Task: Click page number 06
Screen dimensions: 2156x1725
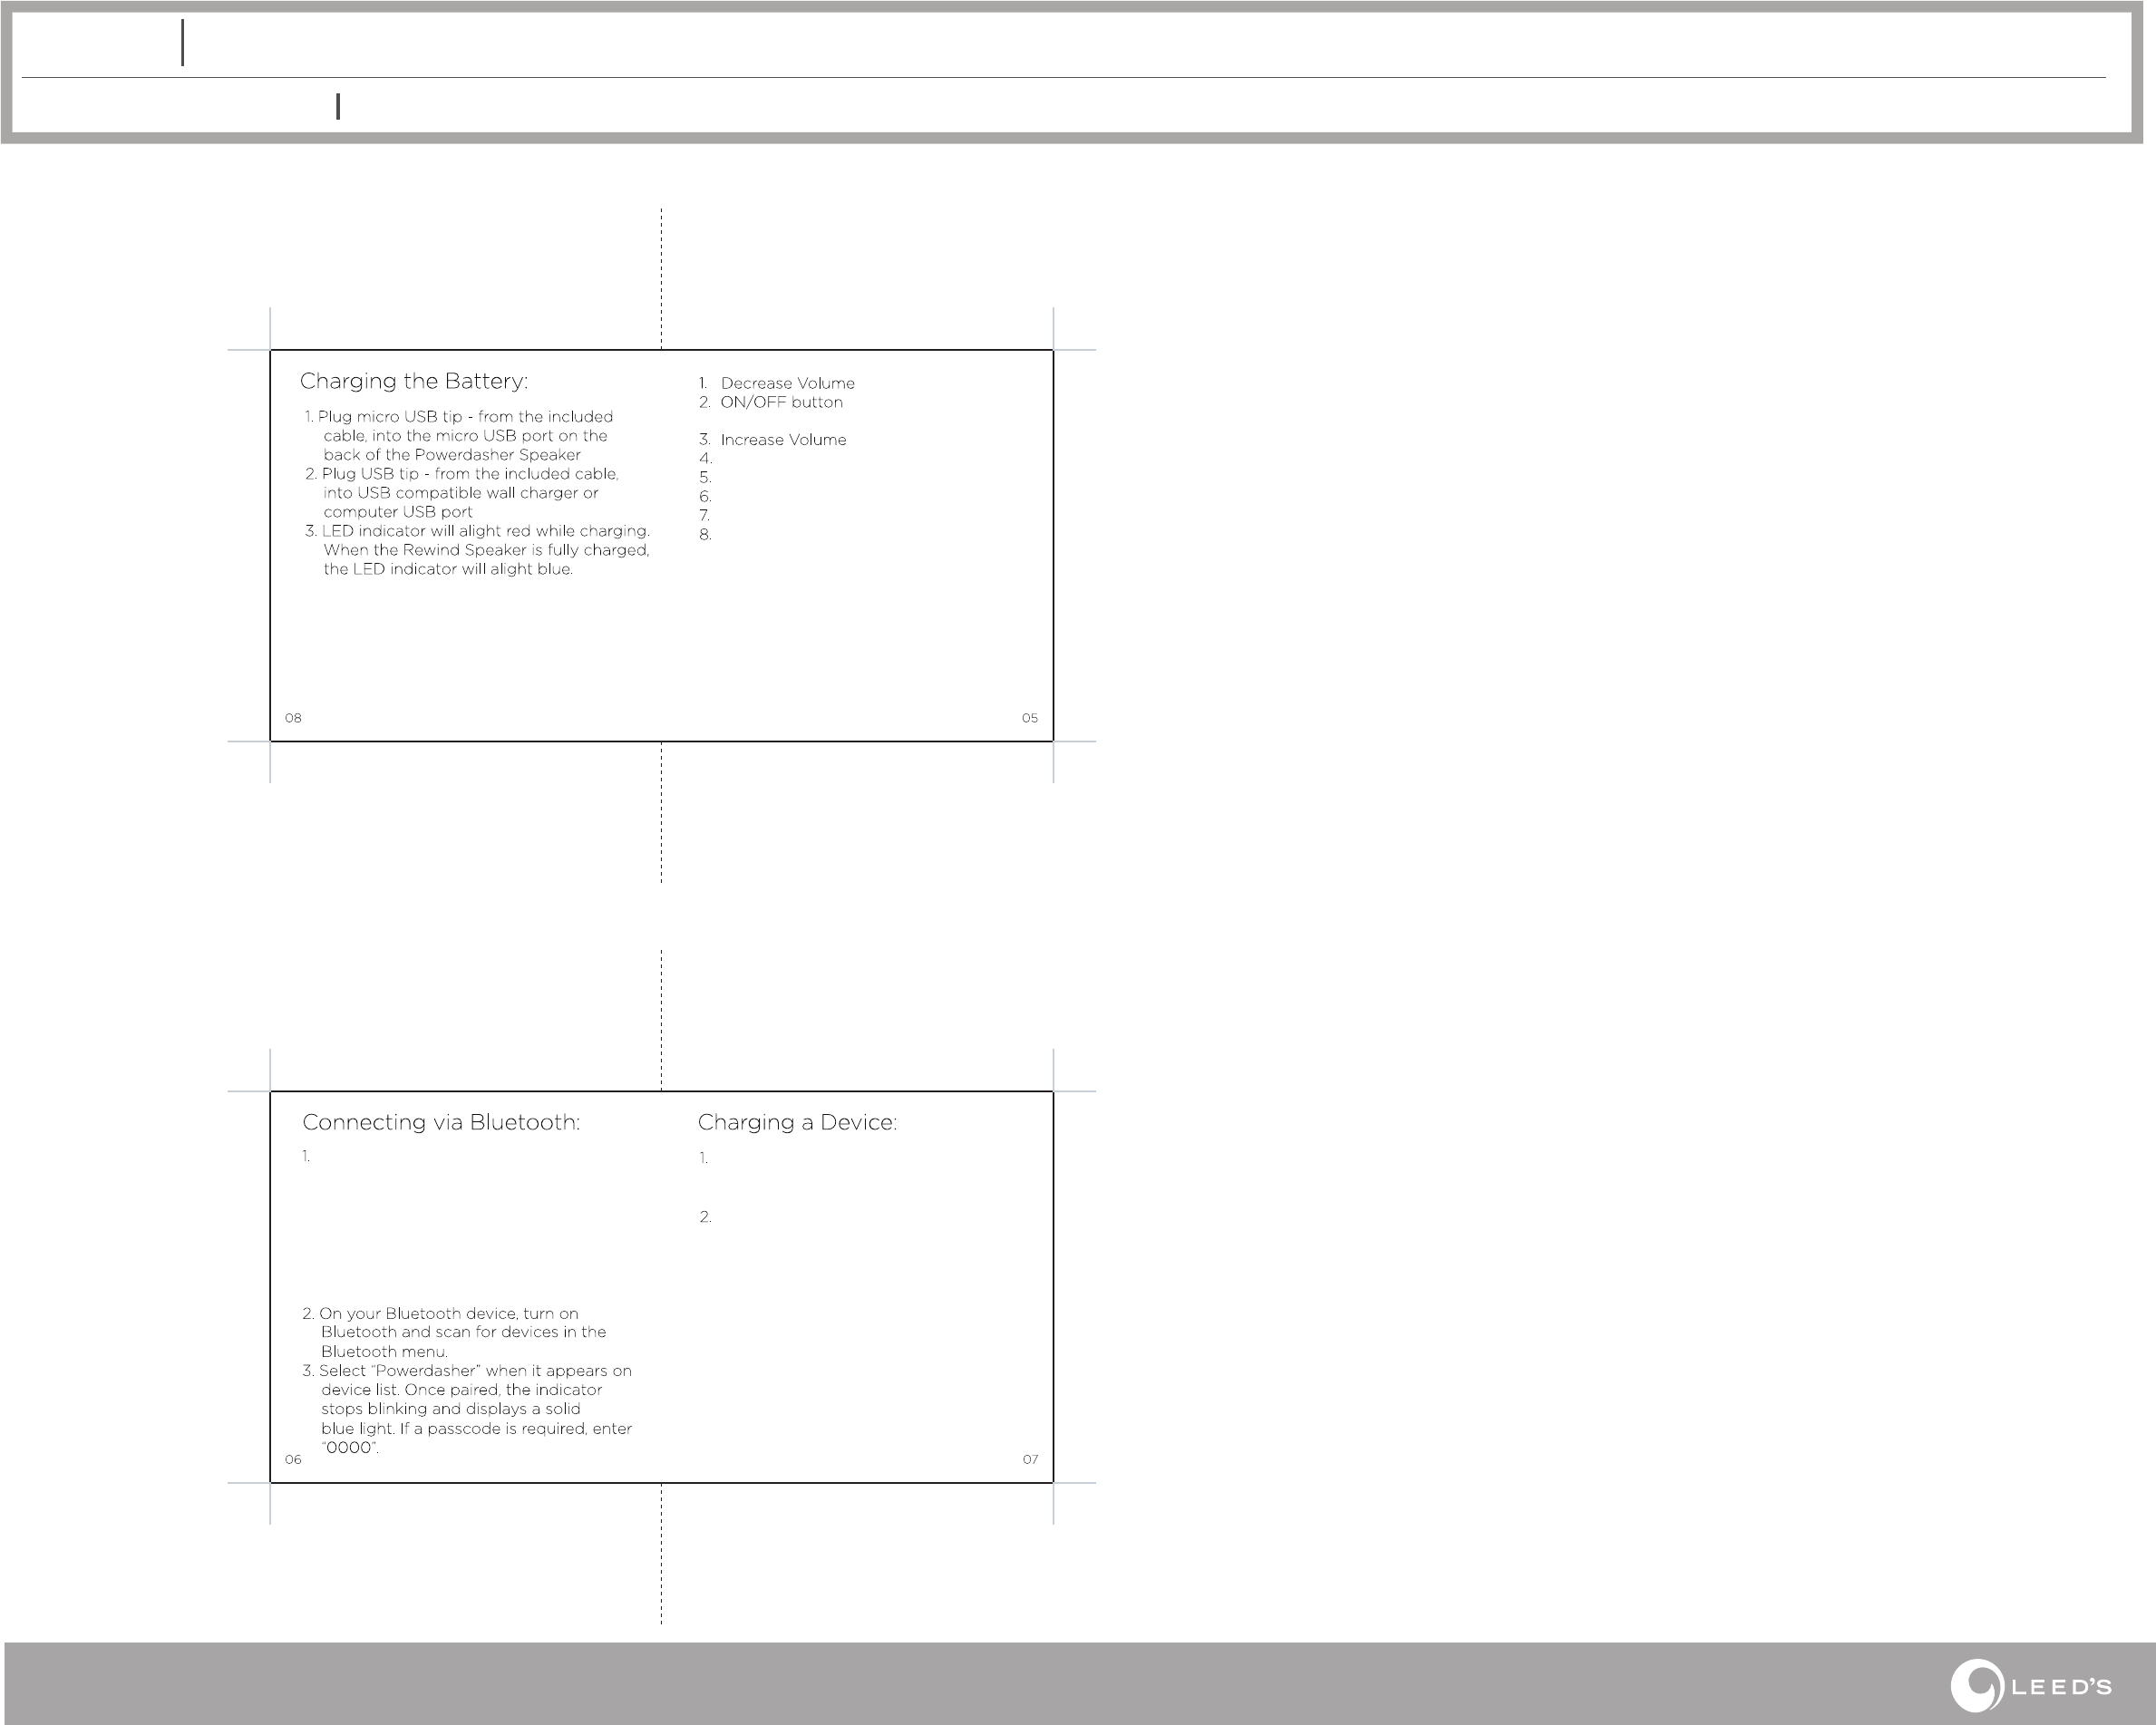Action: click(x=293, y=1459)
